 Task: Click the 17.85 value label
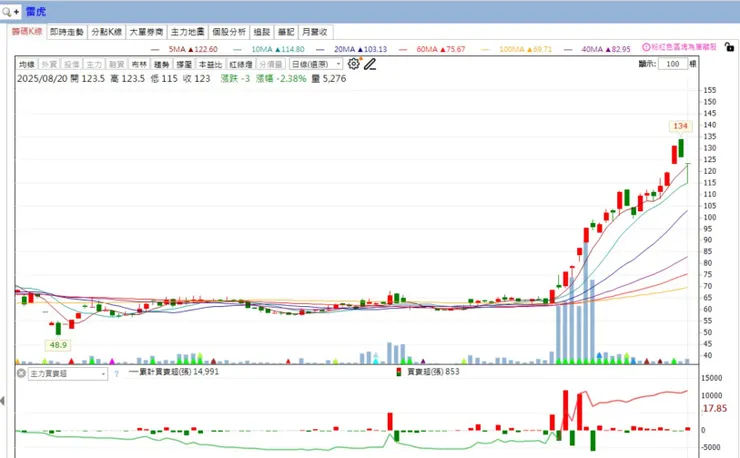[715, 408]
